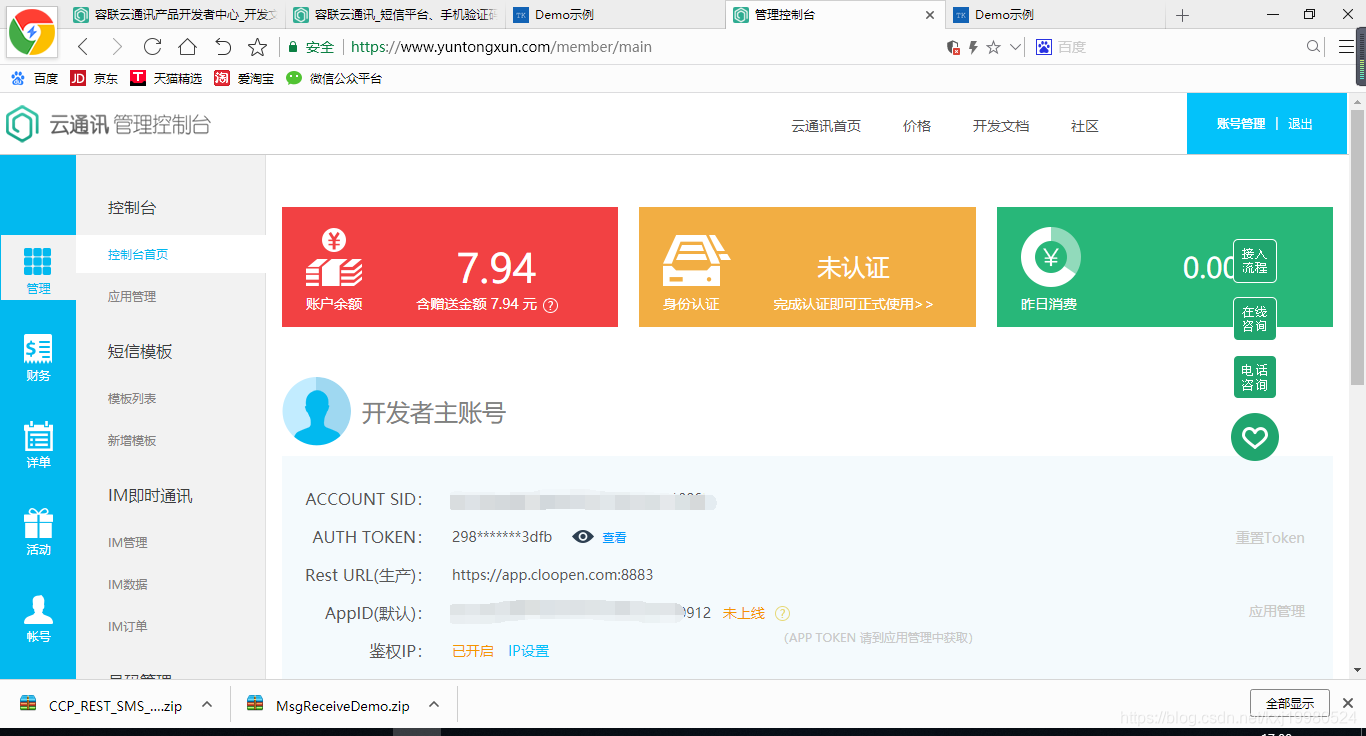Screen dimensions: 1366x736
Task: Click 账号管理 in the header
Action: point(1241,124)
